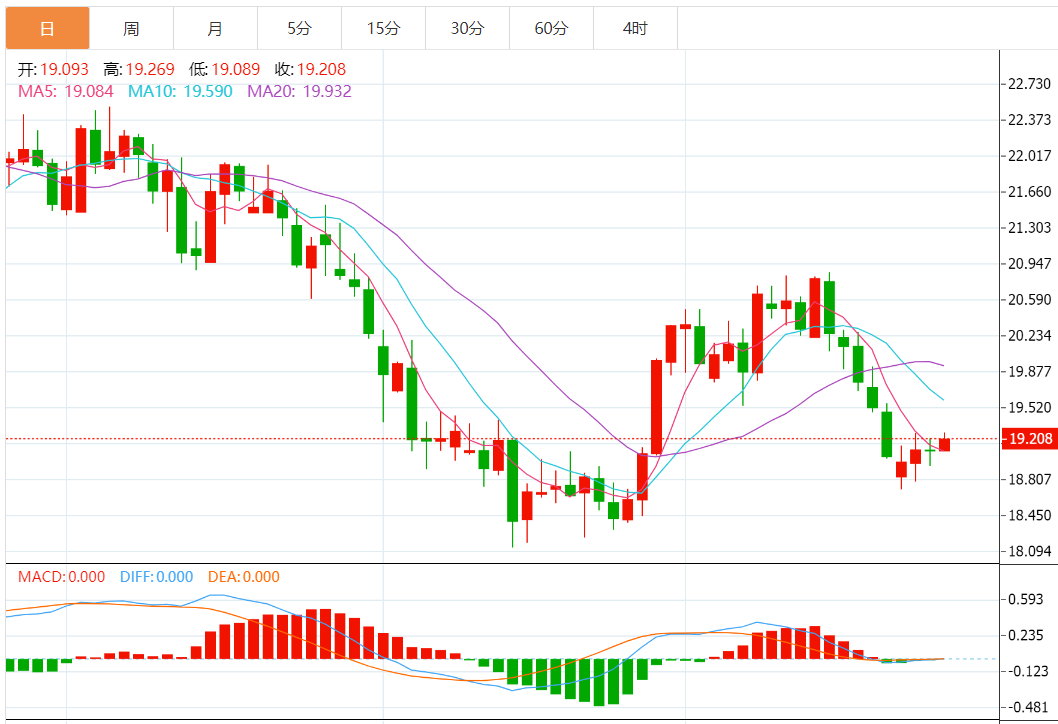
Task: Click the 19.520 price axis label
Action: click(1029, 408)
